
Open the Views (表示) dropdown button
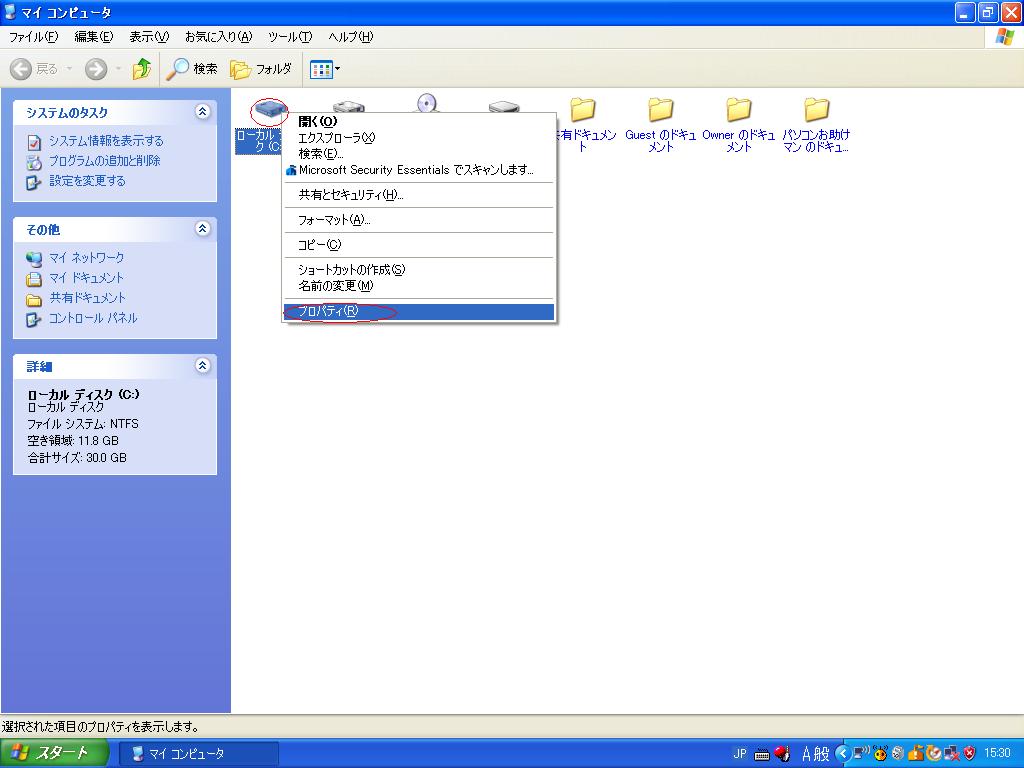point(325,69)
